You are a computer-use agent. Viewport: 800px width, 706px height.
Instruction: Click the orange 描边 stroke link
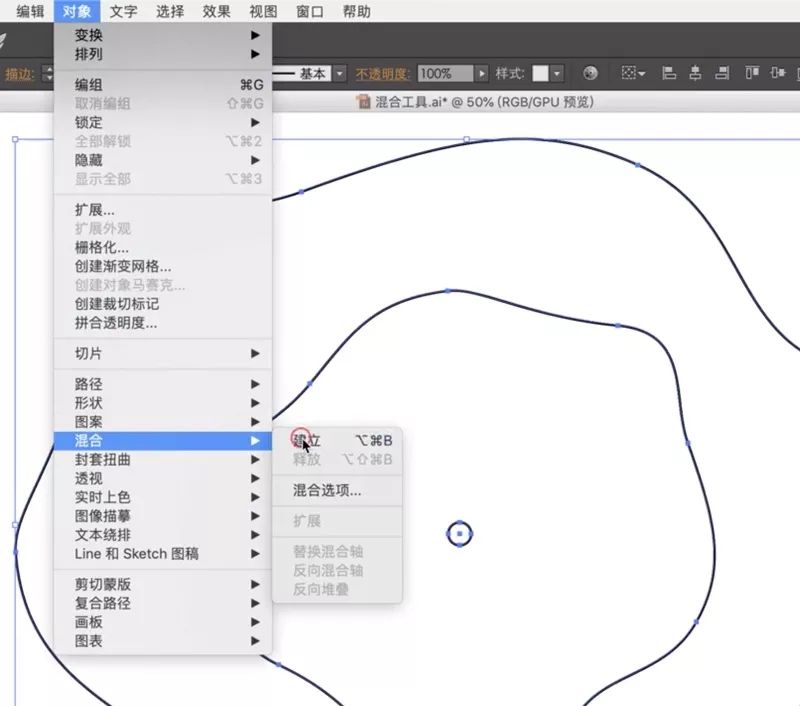pos(18,74)
